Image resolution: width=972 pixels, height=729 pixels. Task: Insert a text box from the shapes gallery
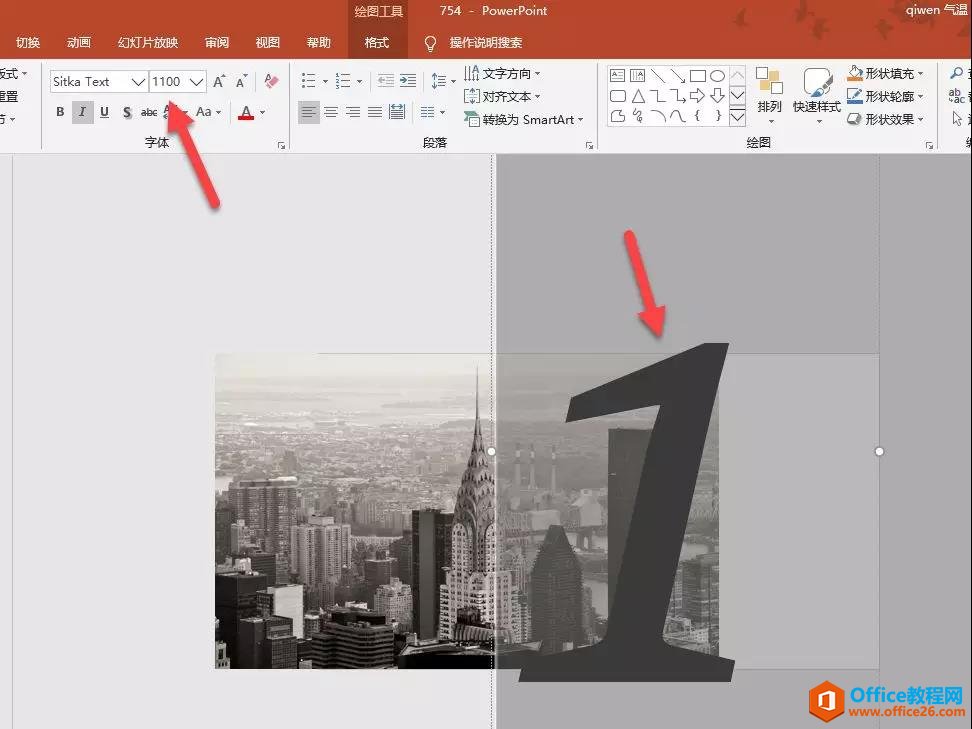click(x=617, y=76)
